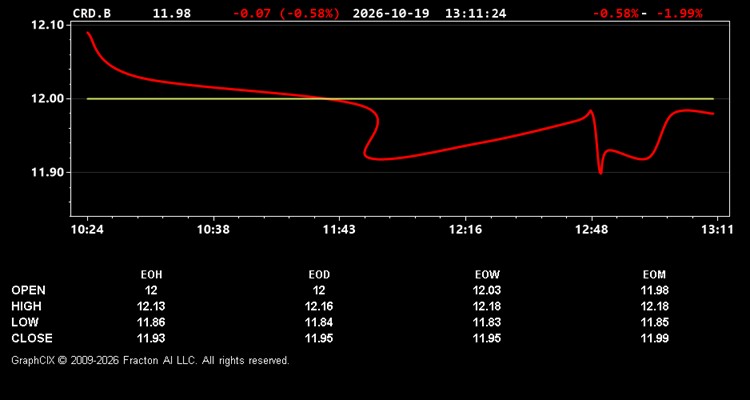The image size is (750, 400).
Task: Click the last price 11.98 in header
Action: pos(172,13)
